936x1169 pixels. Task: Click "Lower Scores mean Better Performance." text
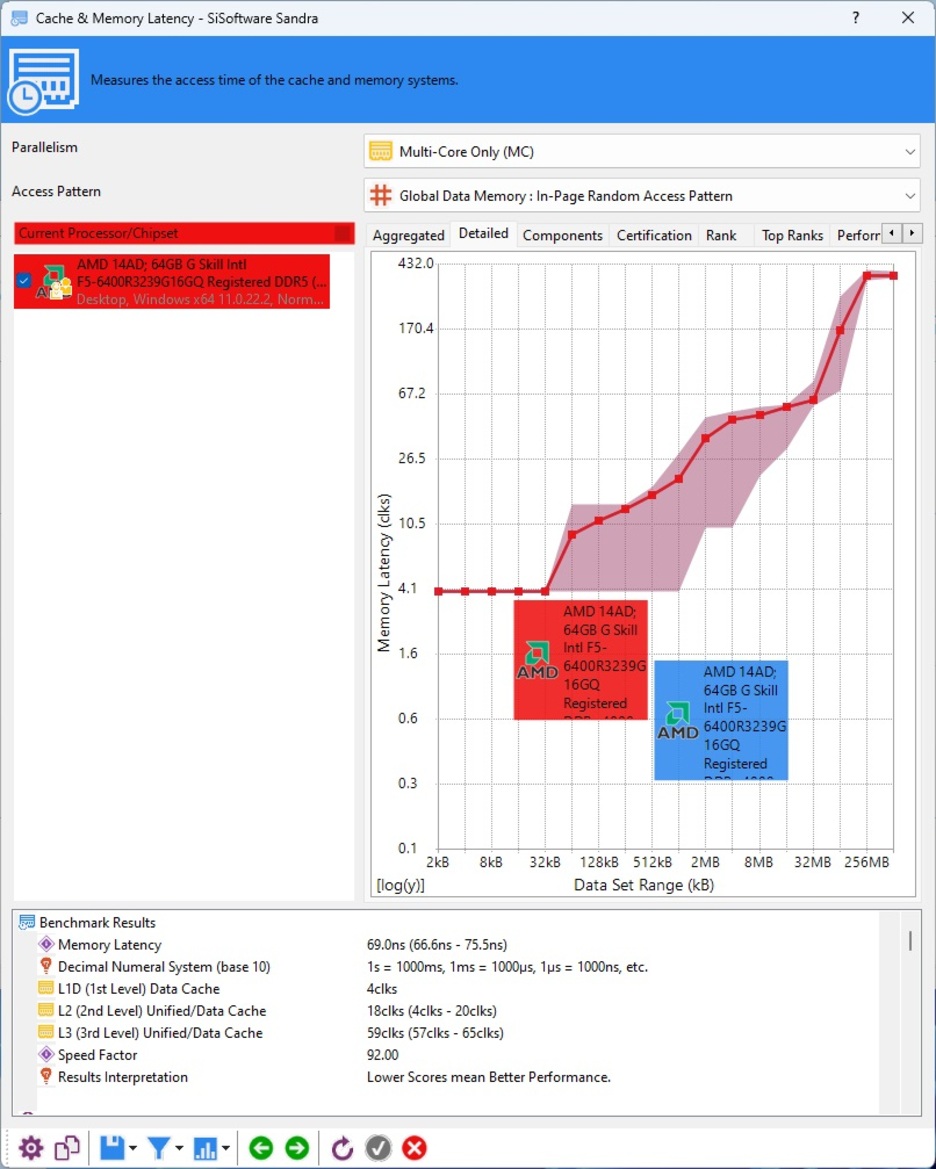pyautogui.click(x=489, y=1077)
